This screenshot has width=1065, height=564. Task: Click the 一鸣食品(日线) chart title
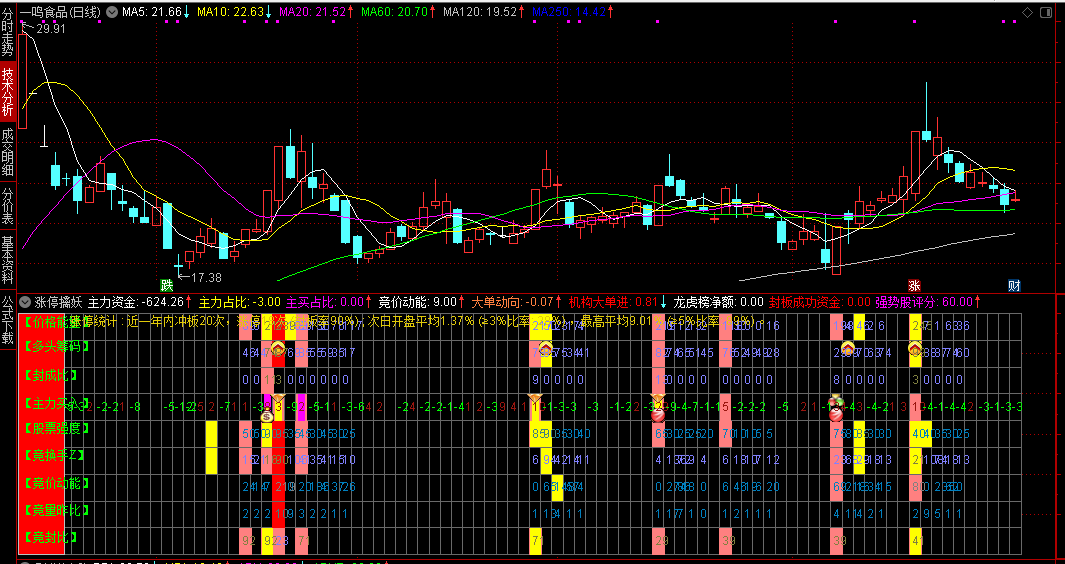click(x=60, y=12)
